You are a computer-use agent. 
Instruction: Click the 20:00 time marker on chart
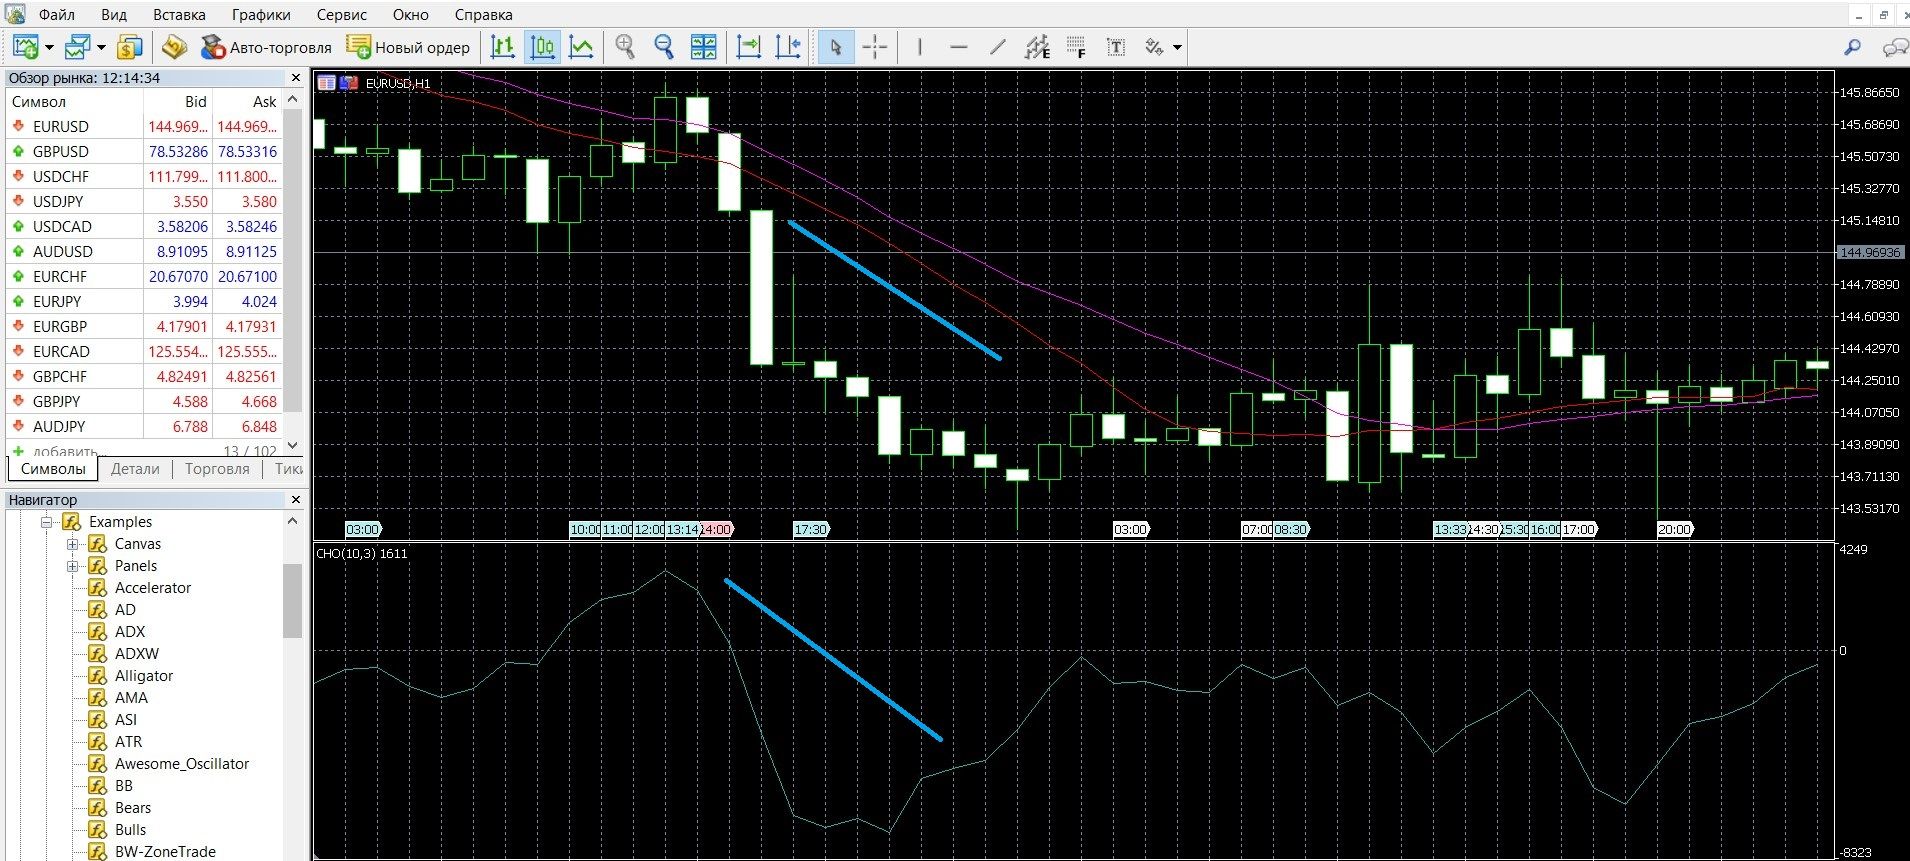[1675, 530]
